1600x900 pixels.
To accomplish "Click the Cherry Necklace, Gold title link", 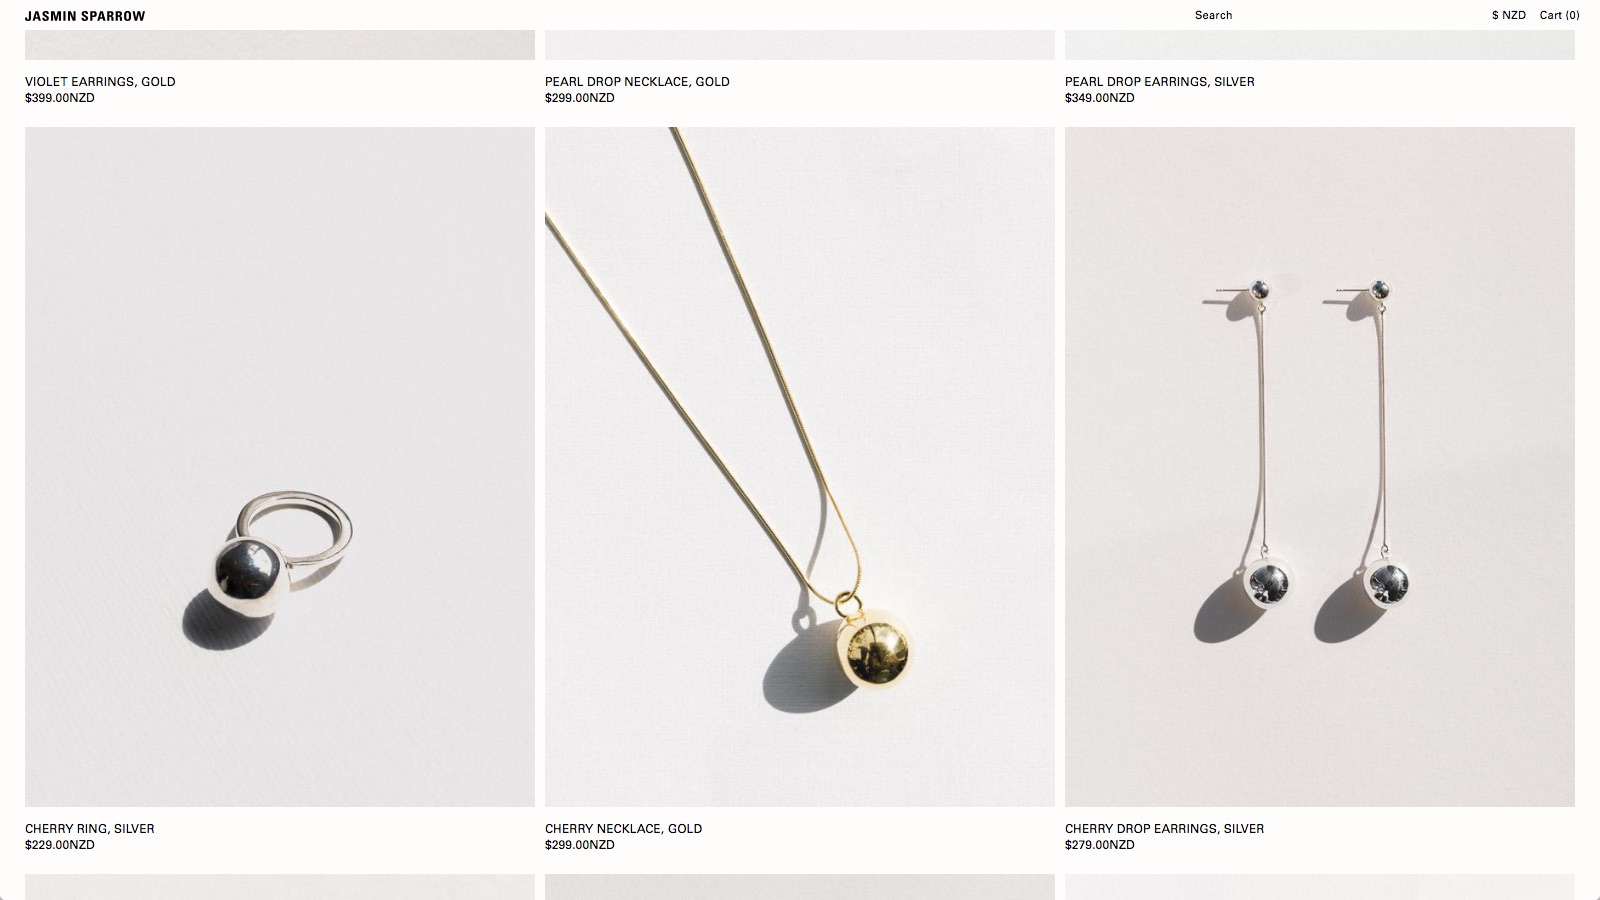I will pyautogui.click(x=623, y=829).
